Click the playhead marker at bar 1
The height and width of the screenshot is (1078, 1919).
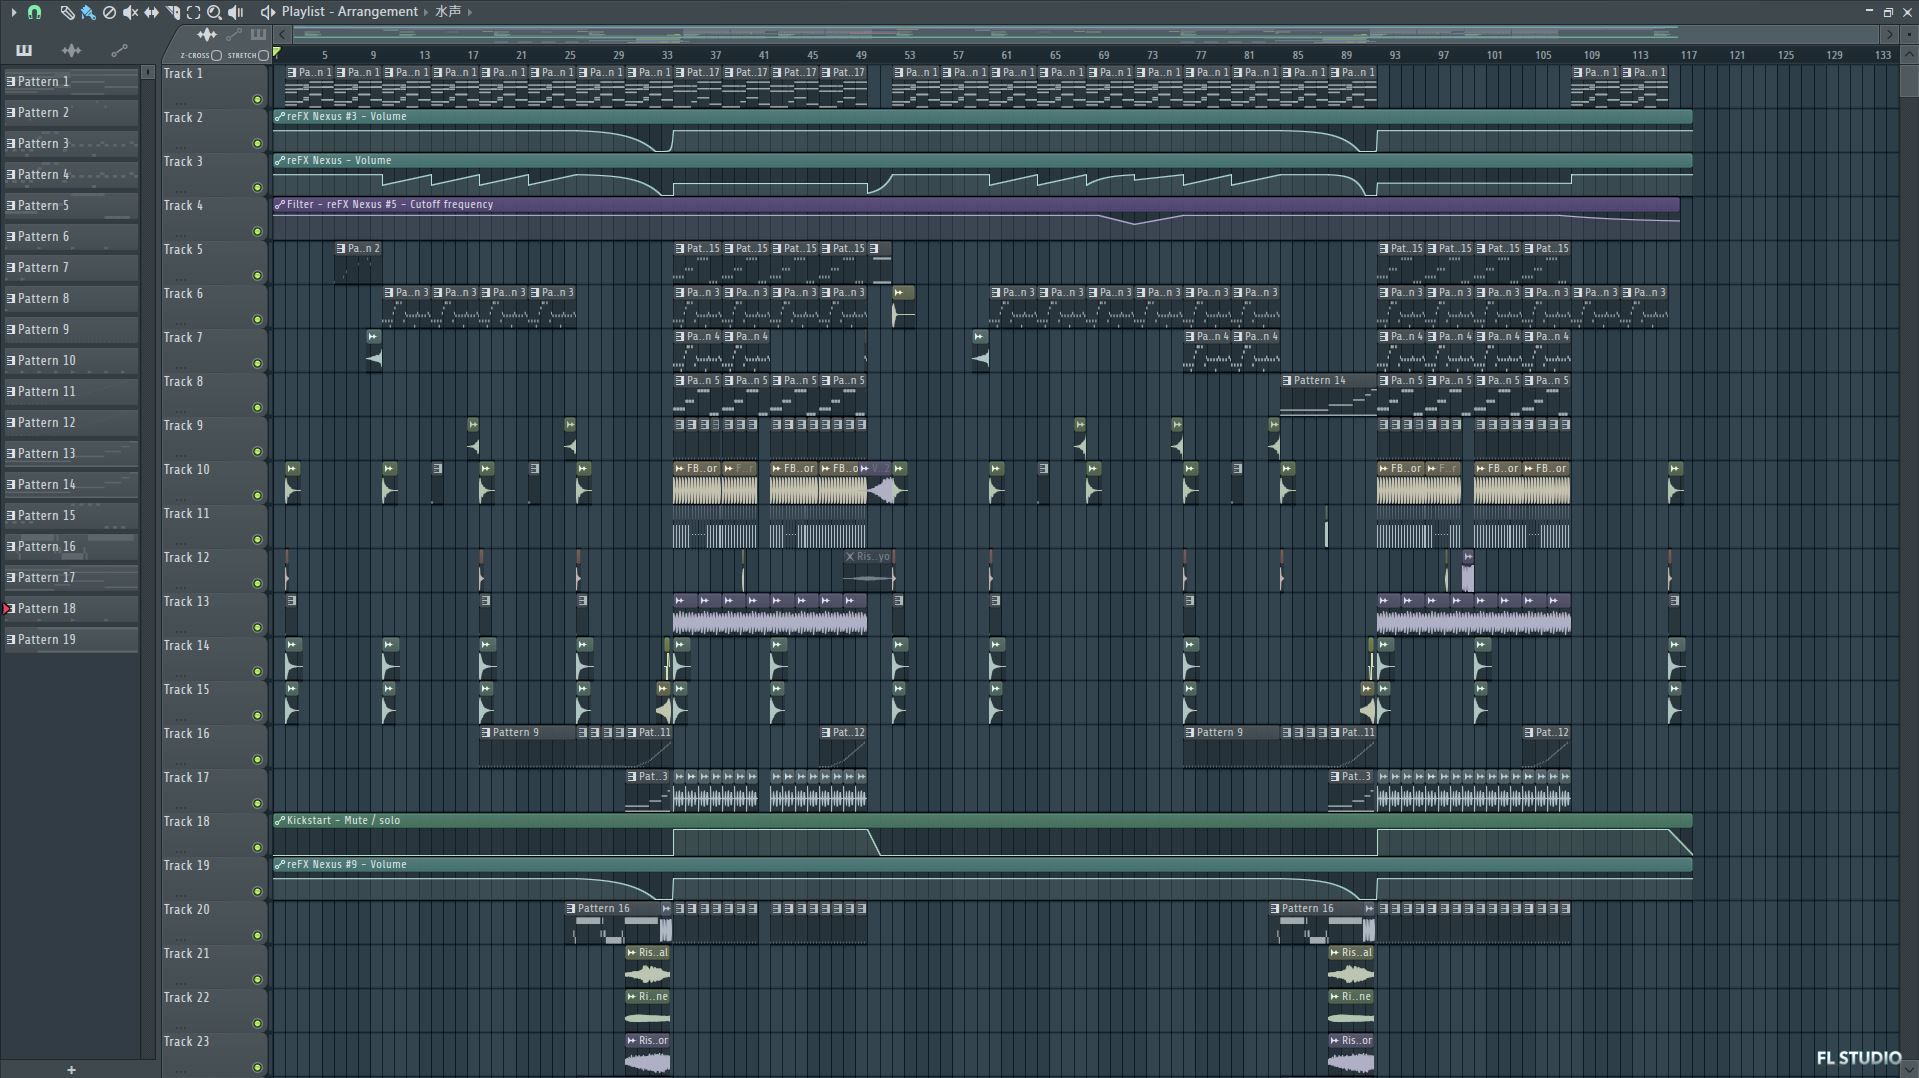click(x=277, y=53)
